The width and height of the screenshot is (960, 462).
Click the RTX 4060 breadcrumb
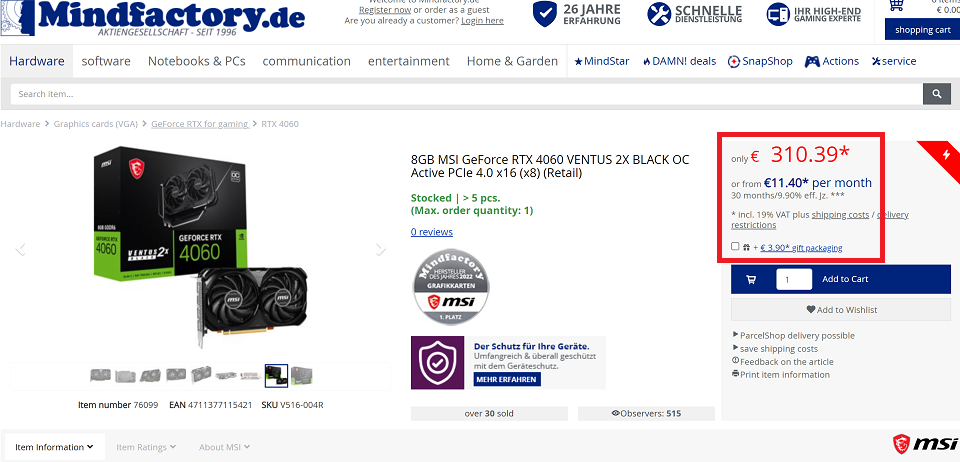(x=280, y=124)
